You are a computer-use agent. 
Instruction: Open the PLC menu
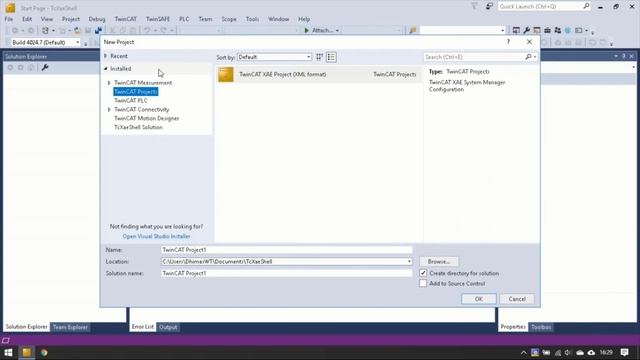[x=184, y=19]
